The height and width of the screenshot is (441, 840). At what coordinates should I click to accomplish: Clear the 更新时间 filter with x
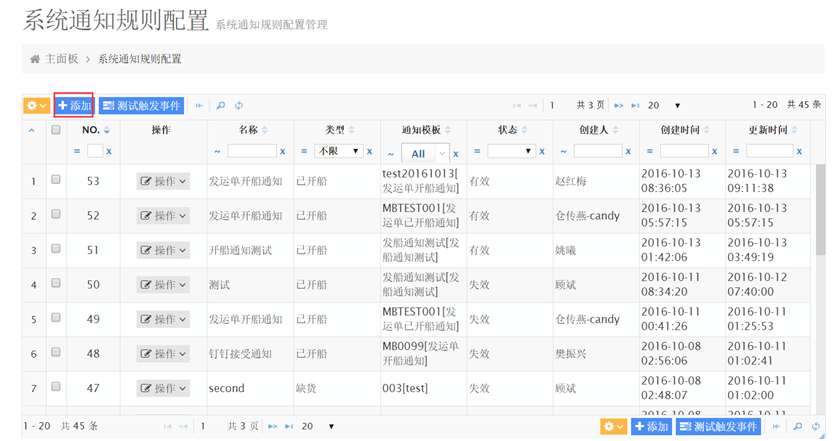pyautogui.click(x=799, y=152)
